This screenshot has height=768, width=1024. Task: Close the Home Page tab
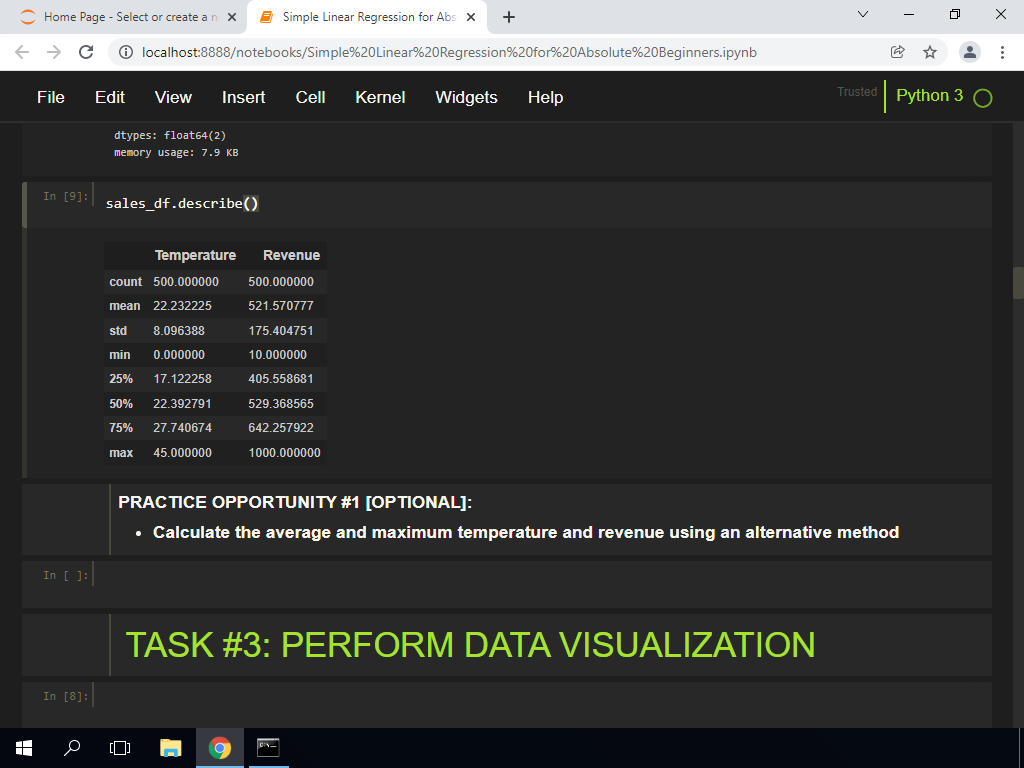(x=232, y=17)
